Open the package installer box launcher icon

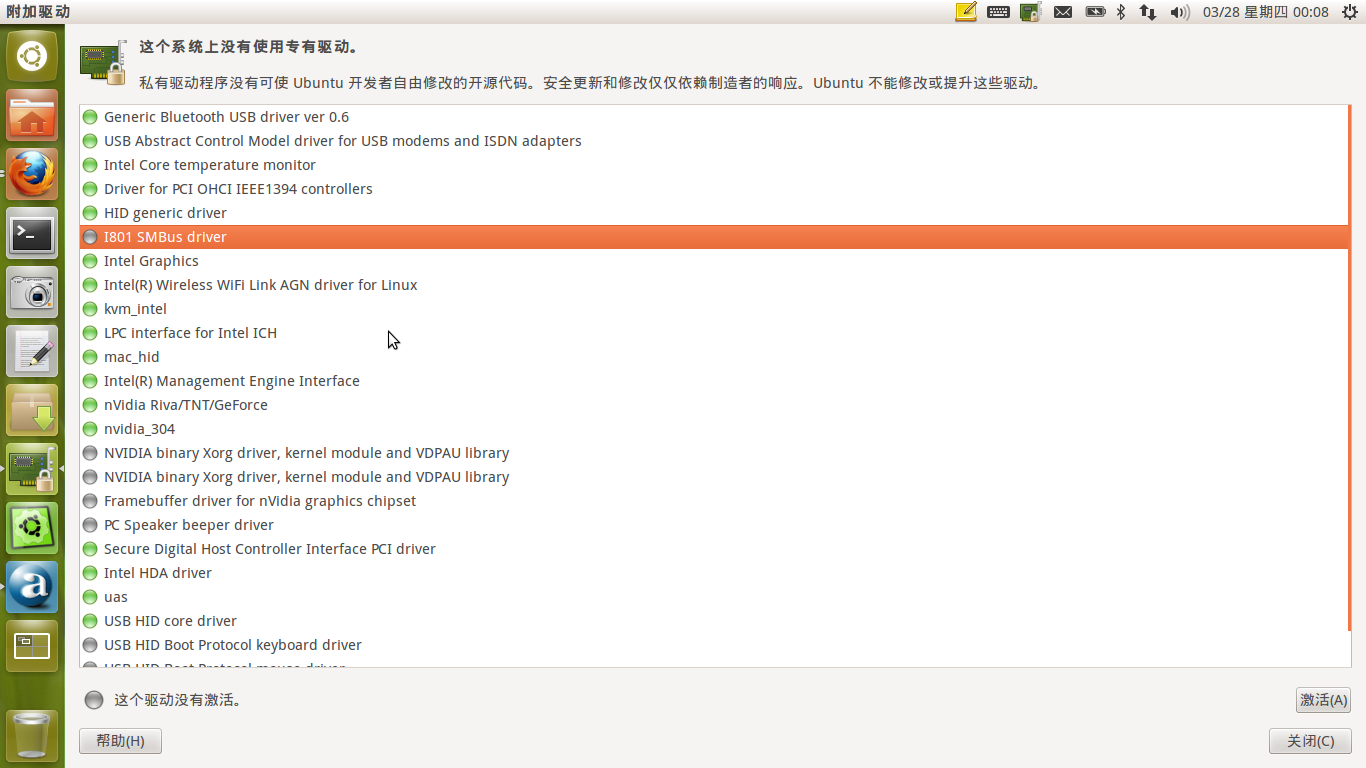[32, 410]
